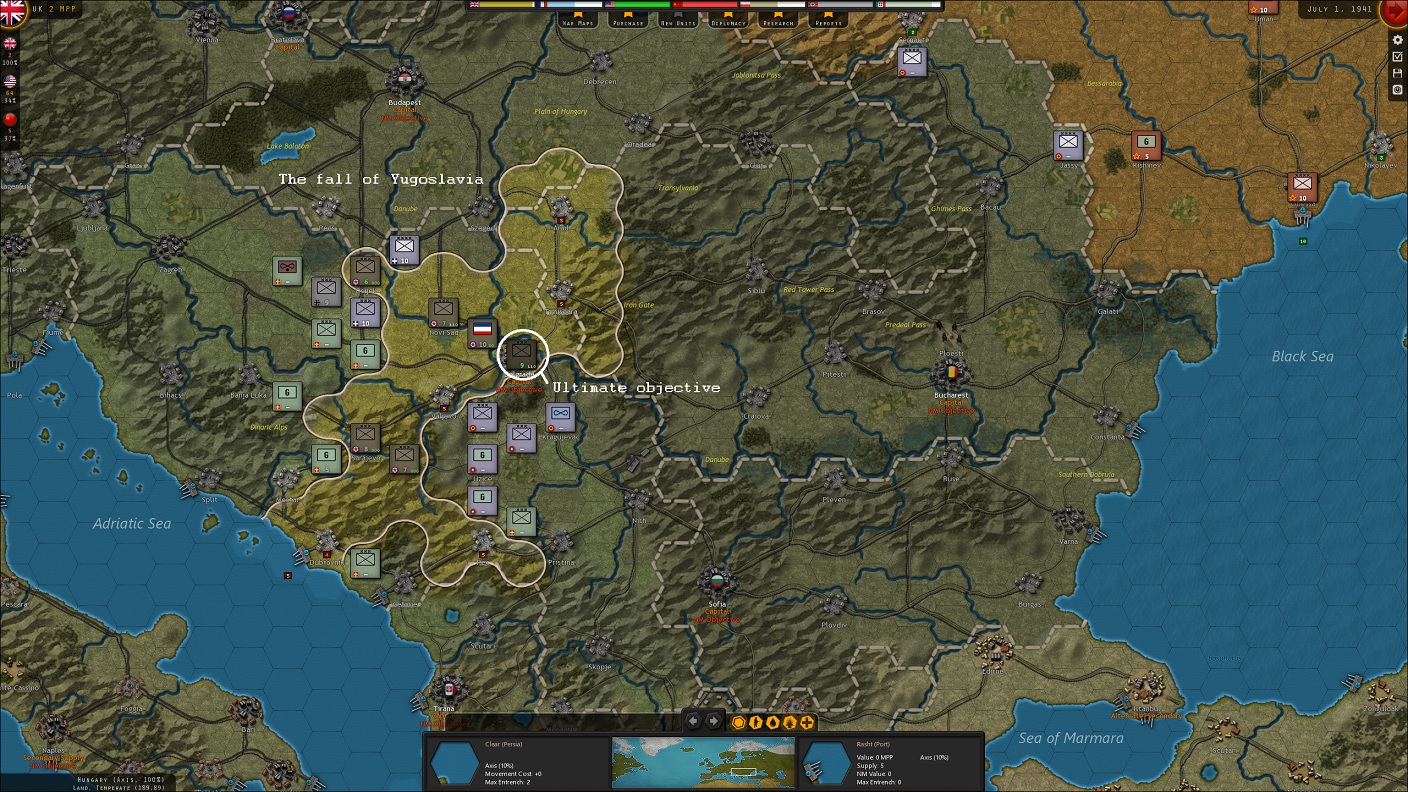The width and height of the screenshot is (1408, 792).
Task: Select the circled unit at Belgrade
Action: [523, 354]
